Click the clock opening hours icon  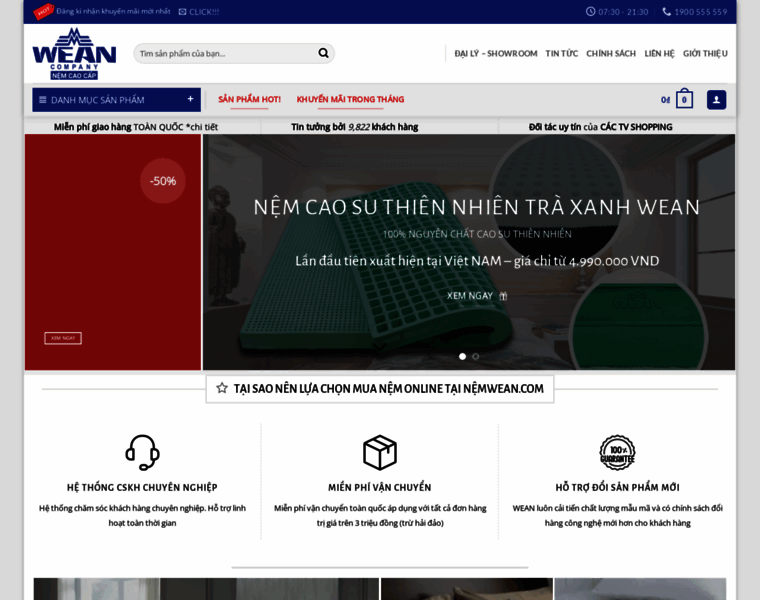click(590, 11)
